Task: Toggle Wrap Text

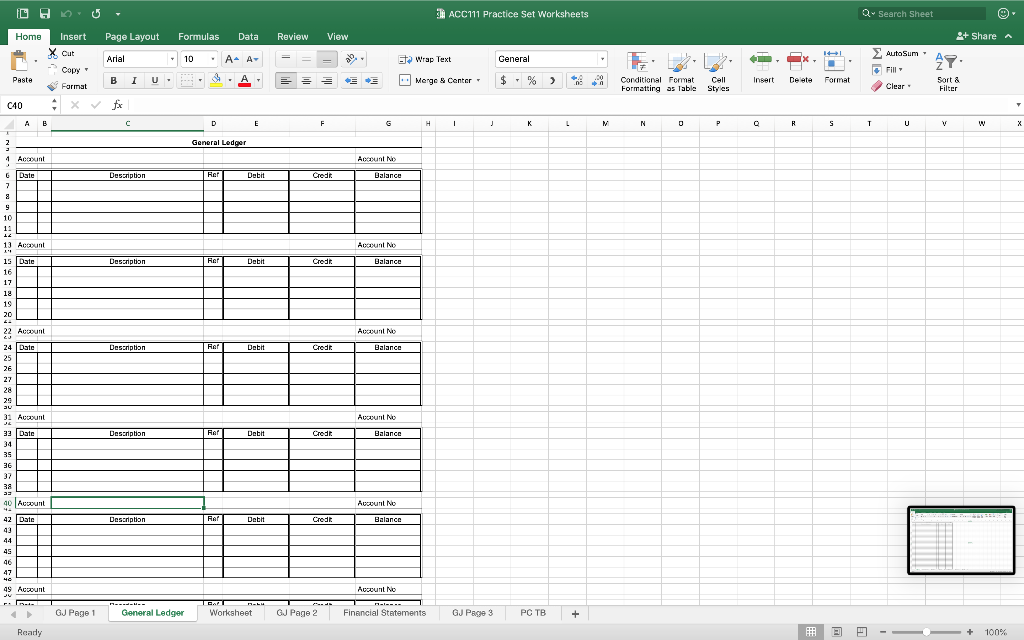Action: pyautogui.click(x=424, y=59)
